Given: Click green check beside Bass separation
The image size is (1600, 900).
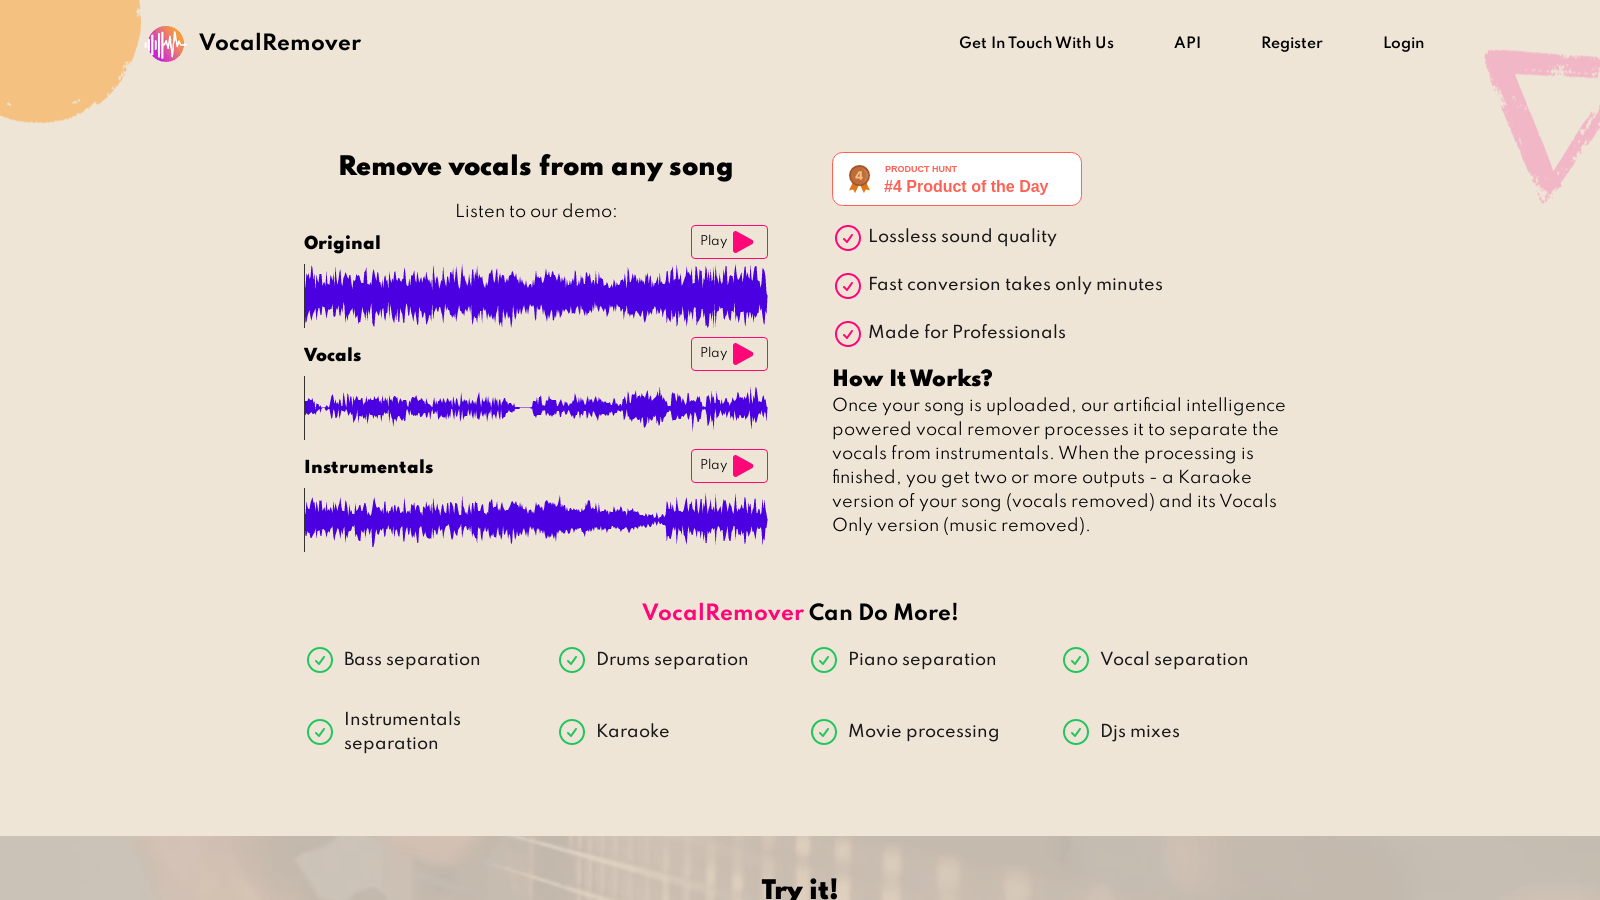Looking at the screenshot, I should point(320,660).
